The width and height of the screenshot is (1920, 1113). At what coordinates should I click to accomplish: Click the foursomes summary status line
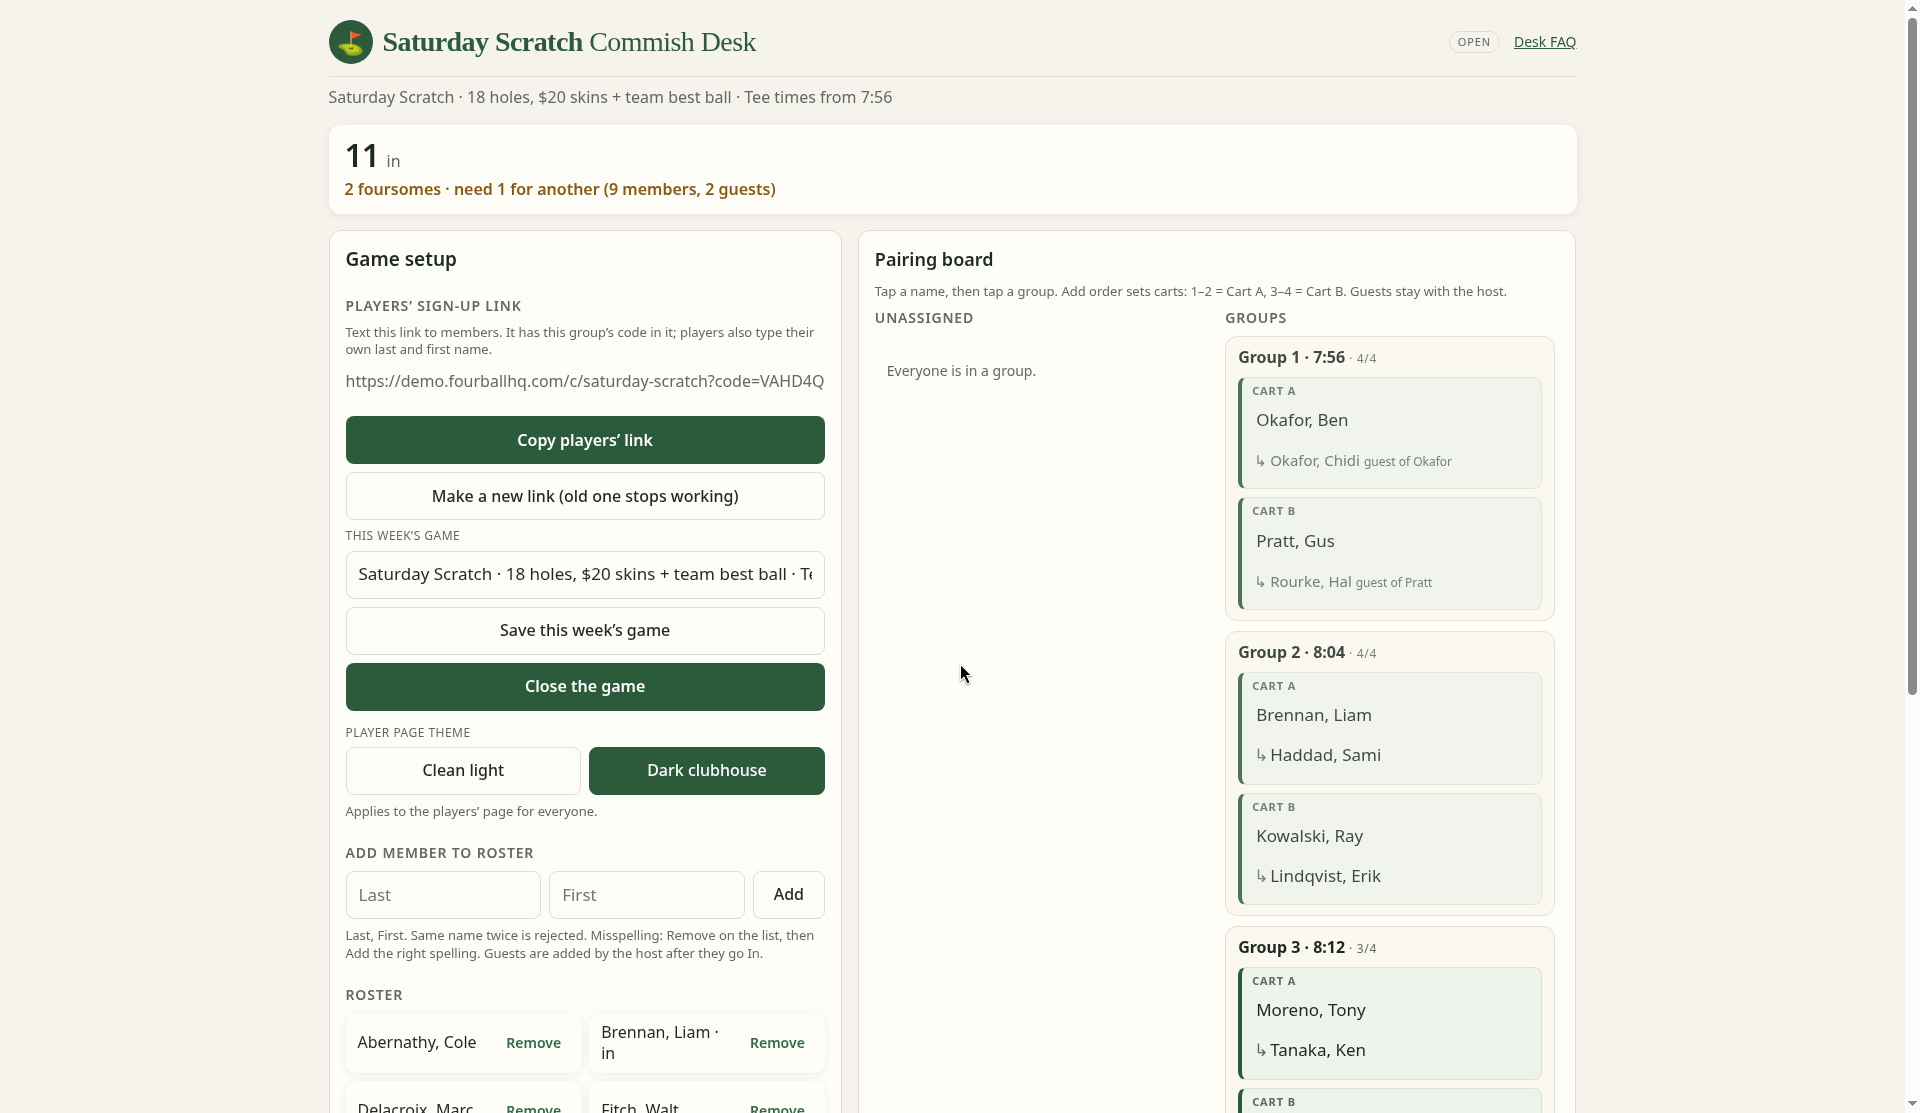point(560,189)
